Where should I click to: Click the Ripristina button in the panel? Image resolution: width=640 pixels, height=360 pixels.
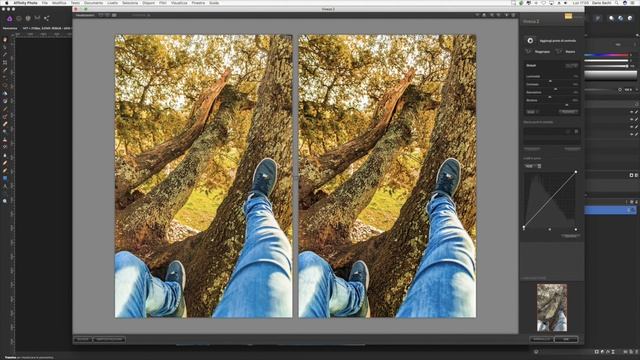pos(542,52)
